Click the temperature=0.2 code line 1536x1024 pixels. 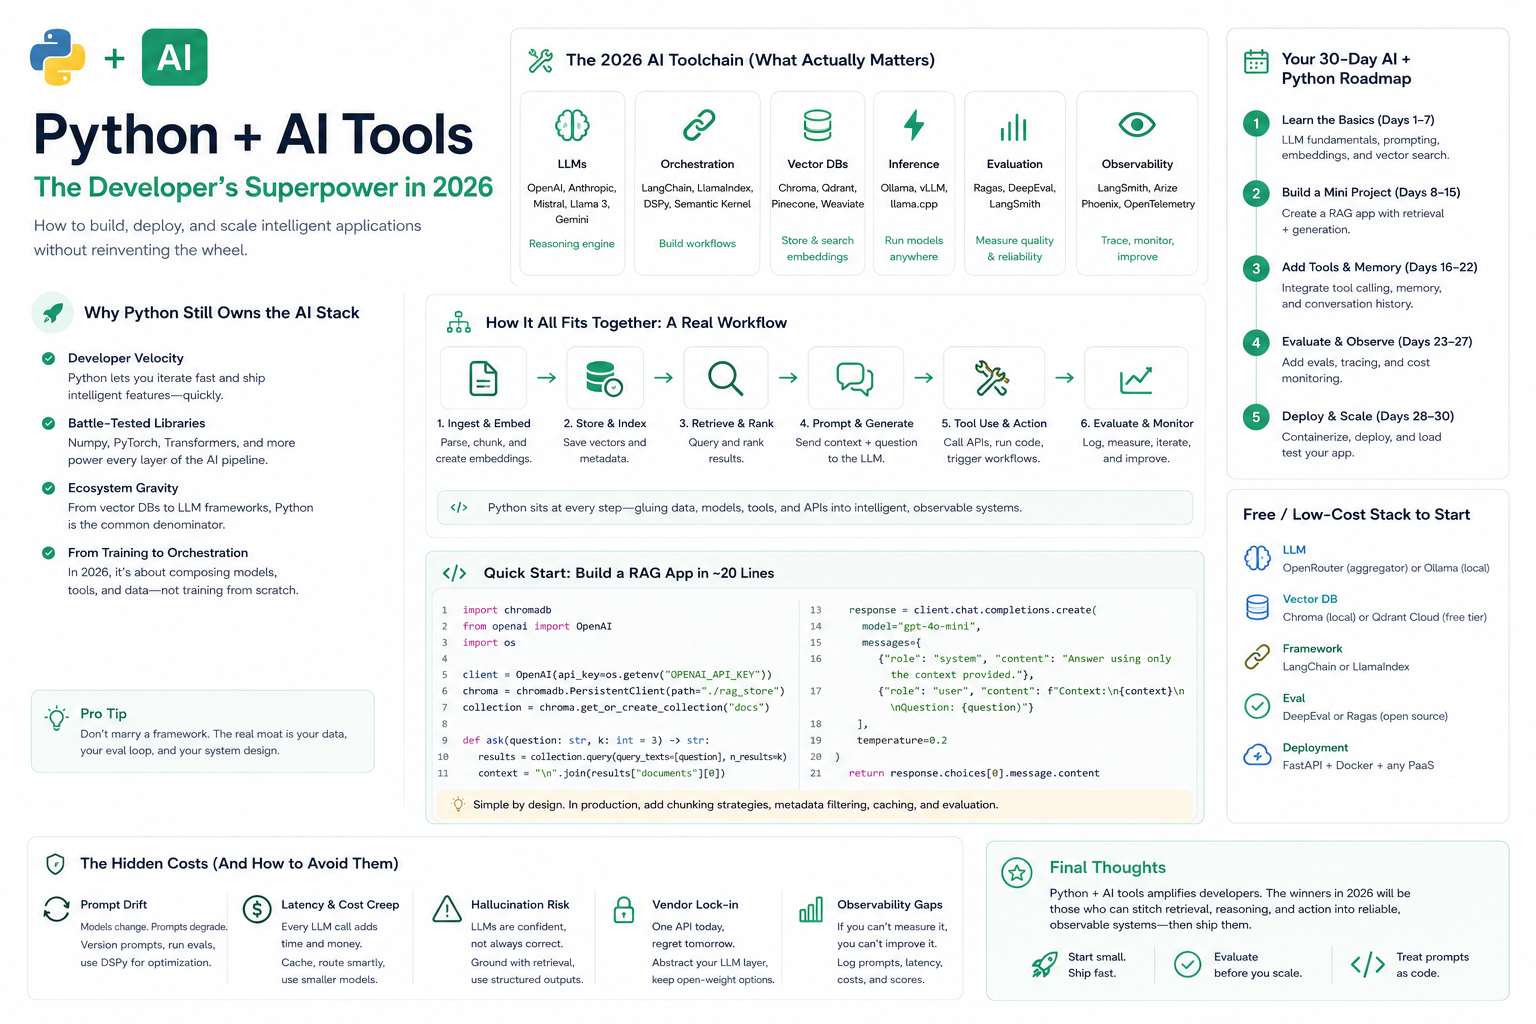coord(901,741)
